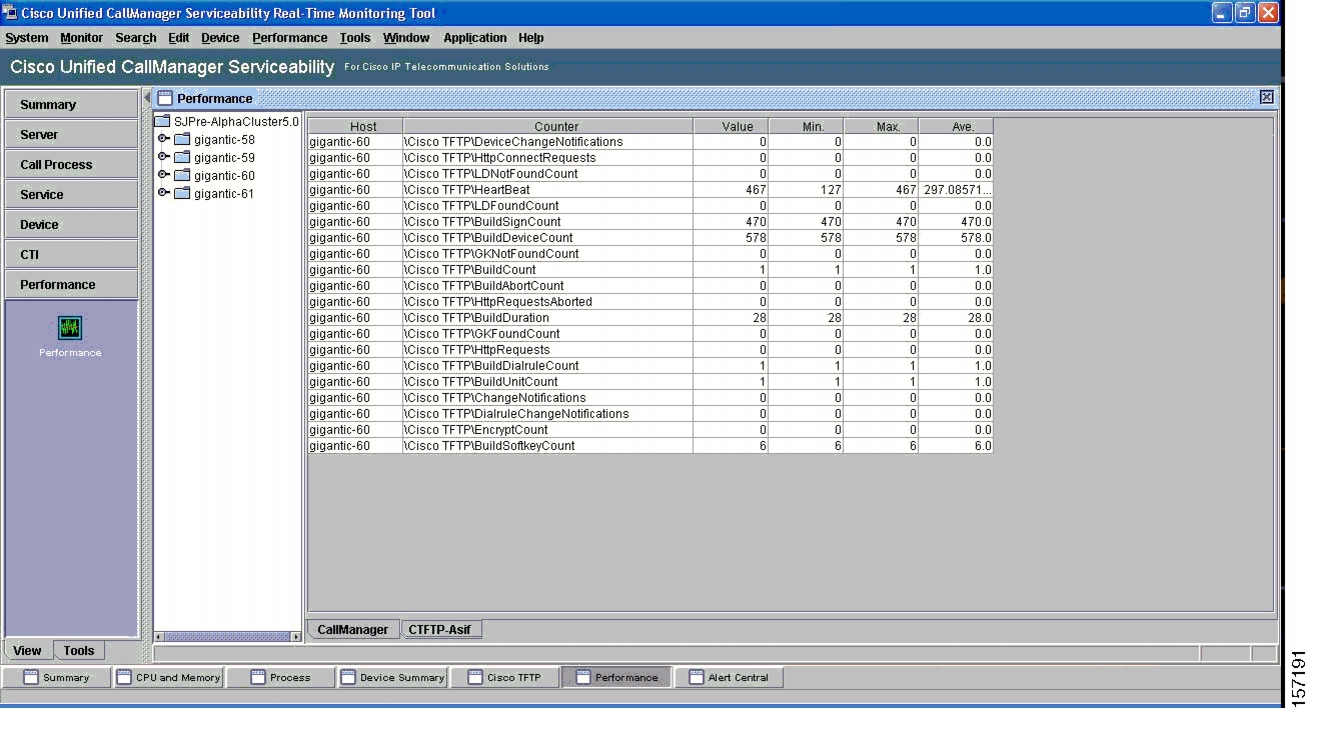Select the Summary sidebar button
The image size is (1343, 745).
tap(71, 104)
